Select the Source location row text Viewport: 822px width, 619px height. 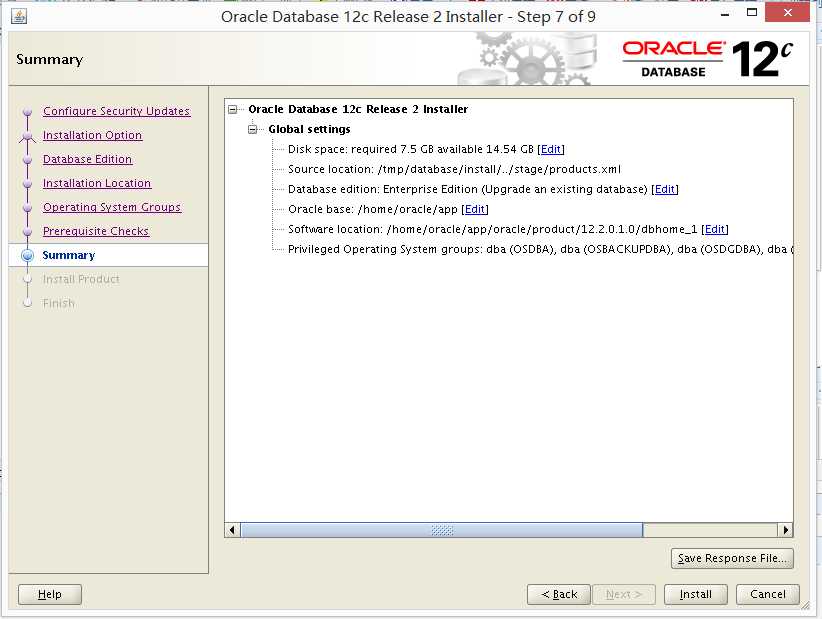click(x=454, y=169)
